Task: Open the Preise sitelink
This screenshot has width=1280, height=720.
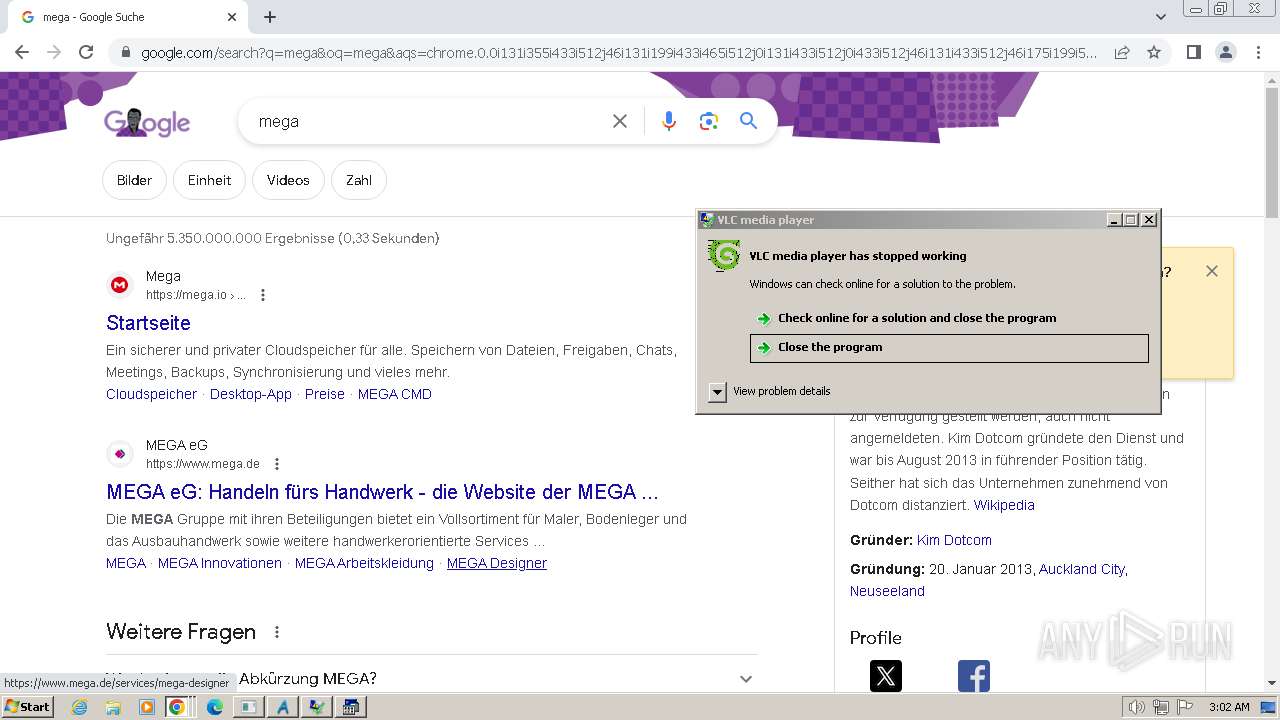Action: pyautogui.click(x=325, y=394)
